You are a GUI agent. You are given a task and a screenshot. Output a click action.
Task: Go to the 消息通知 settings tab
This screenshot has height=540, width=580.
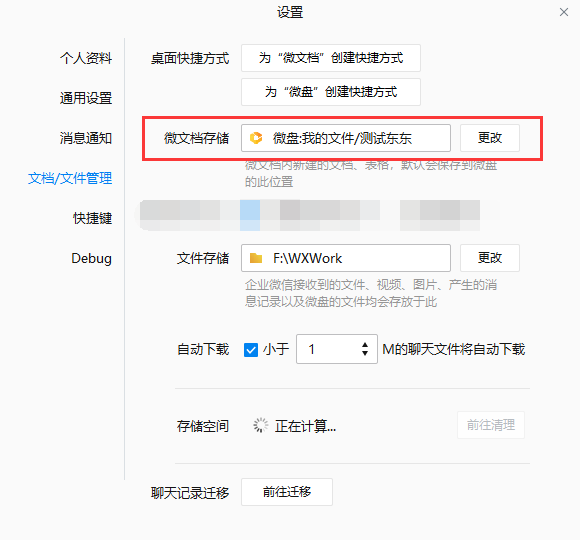tap(86, 138)
